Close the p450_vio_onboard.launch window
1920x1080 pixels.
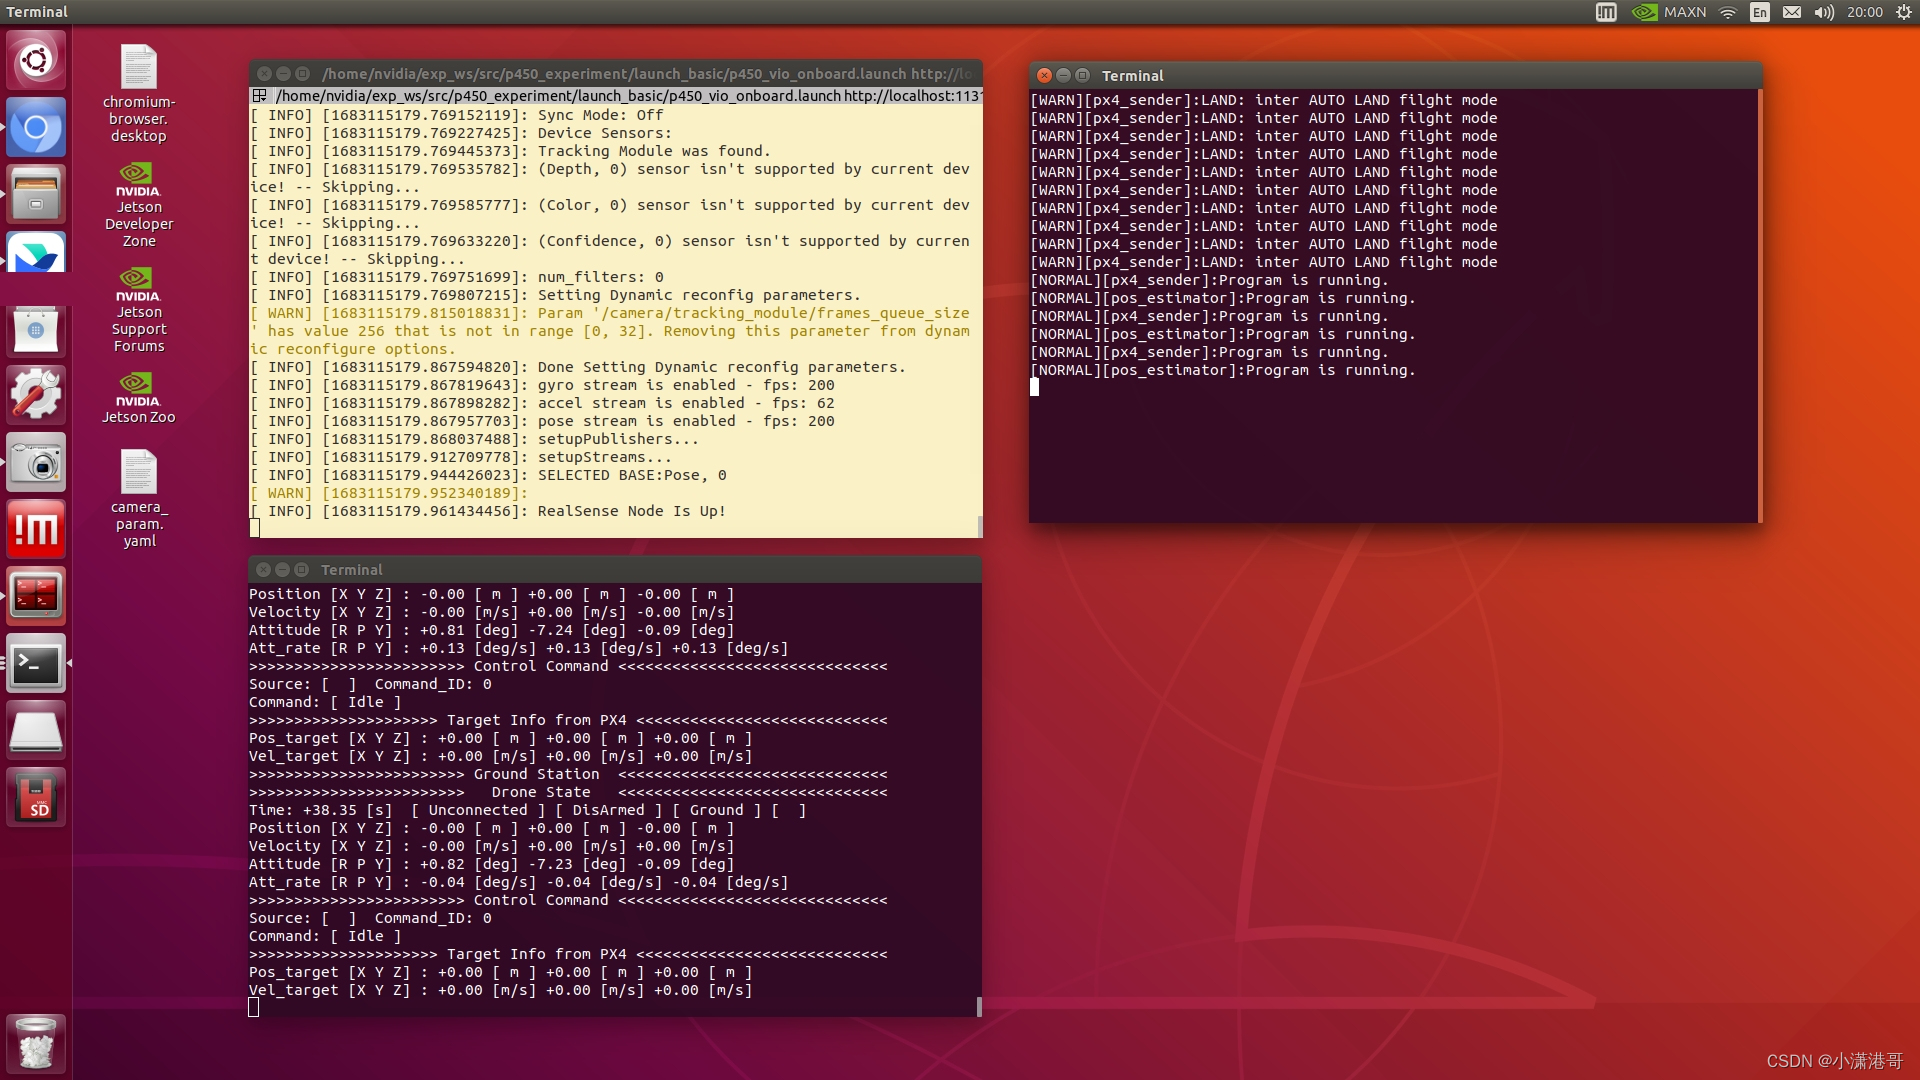(264, 74)
